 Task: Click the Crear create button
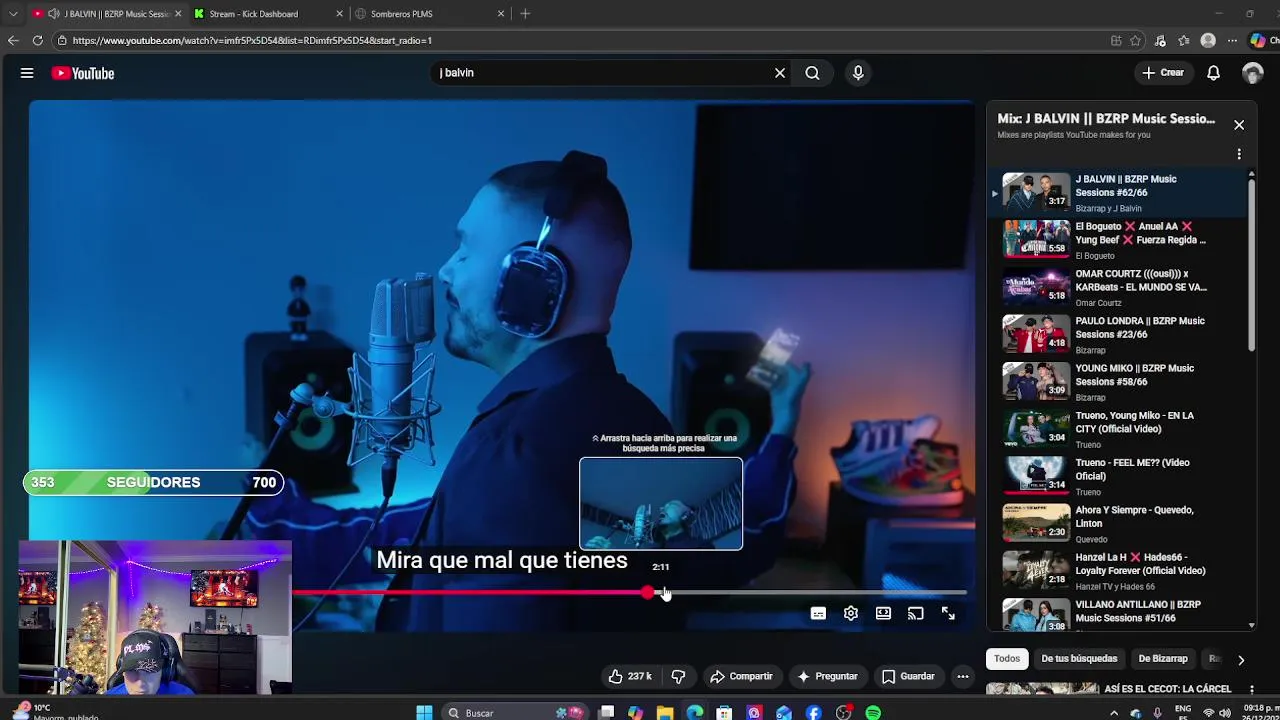[1164, 73]
